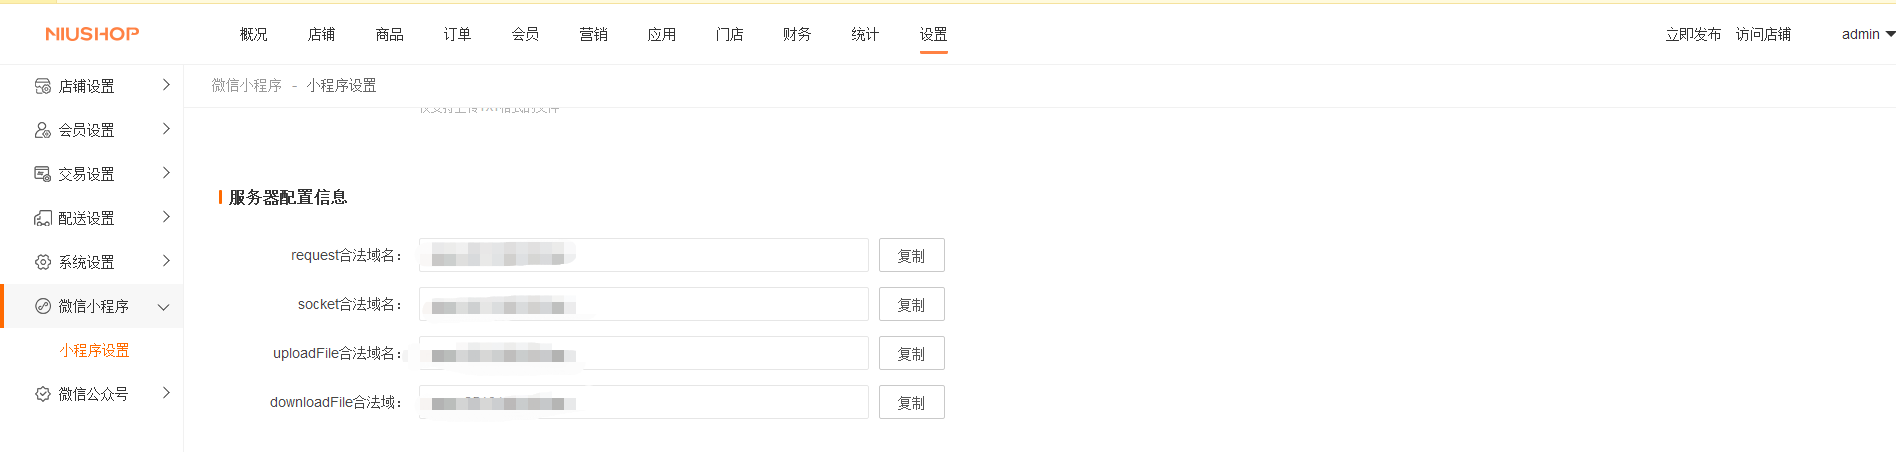Click the 微信公众号 badge icon
Screen dimensions: 1896x452
point(42,394)
